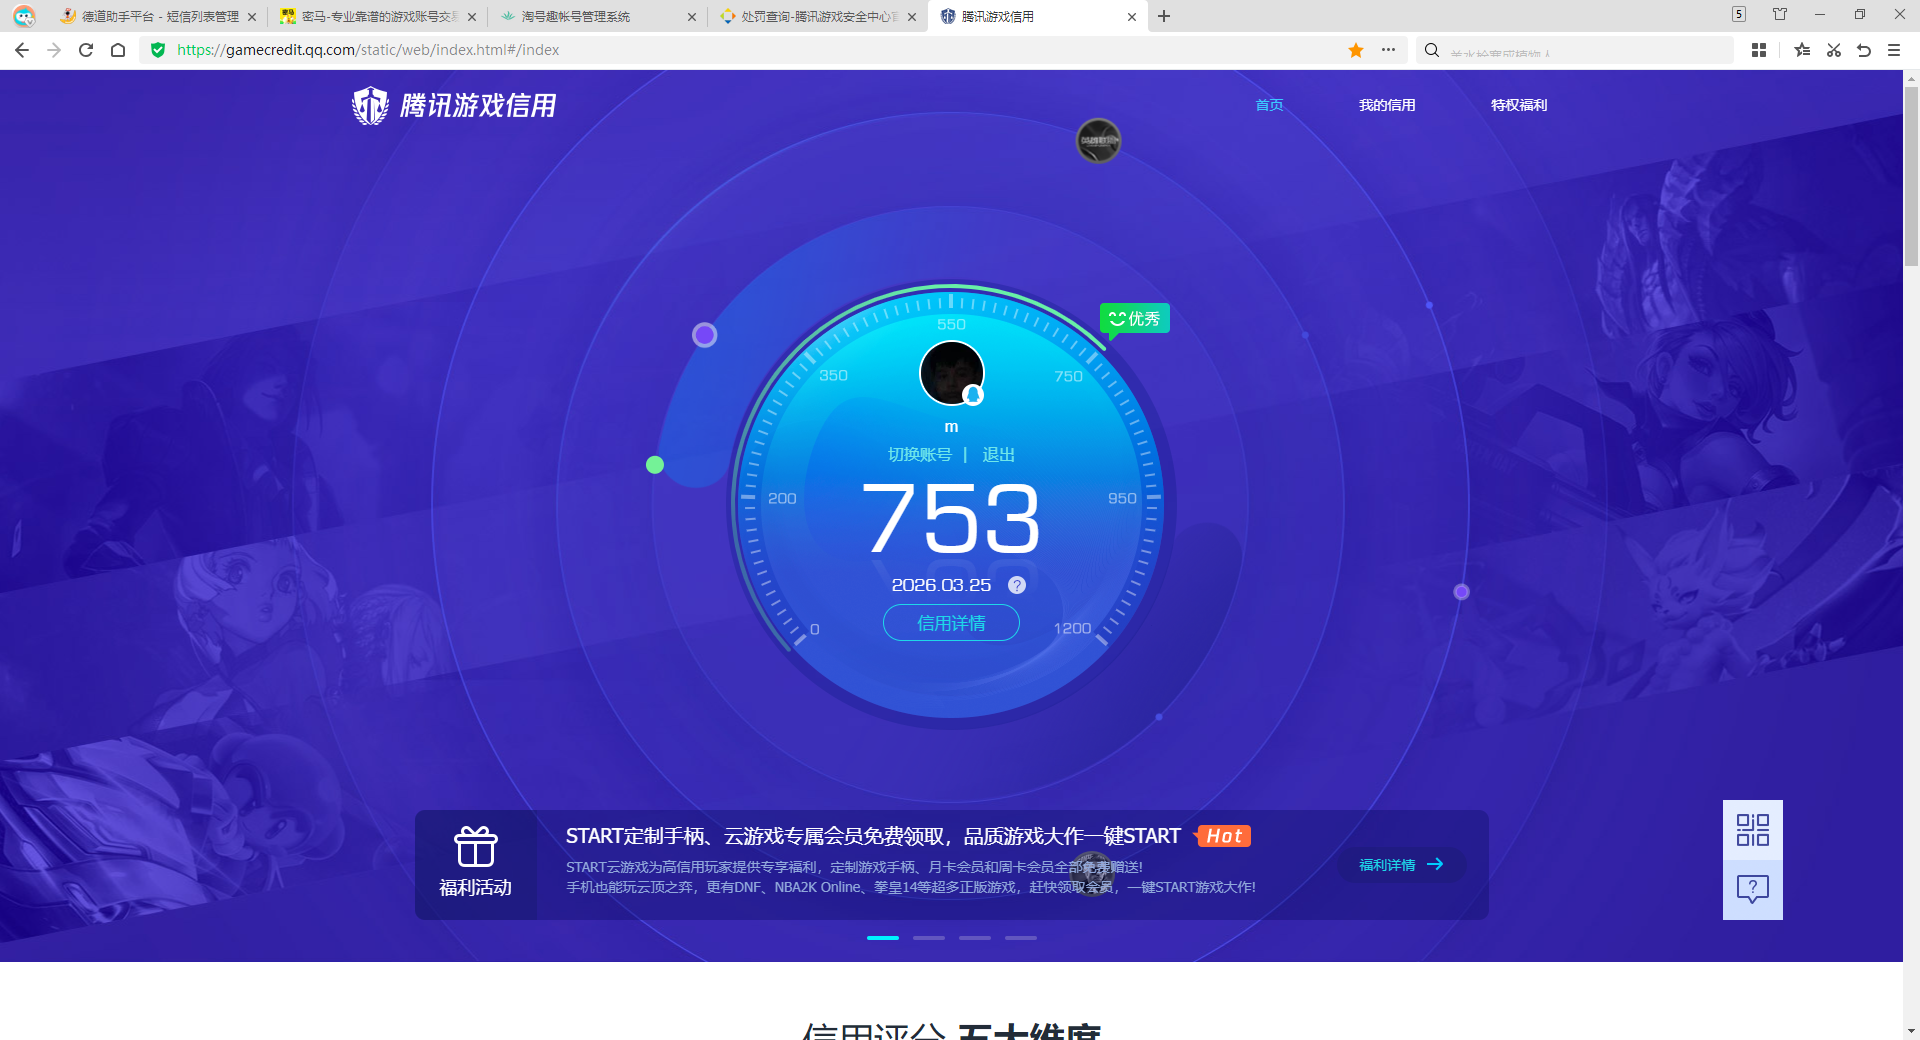Click the QR code icon at bottom right
Image resolution: width=1920 pixels, height=1040 pixels.
click(1752, 830)
